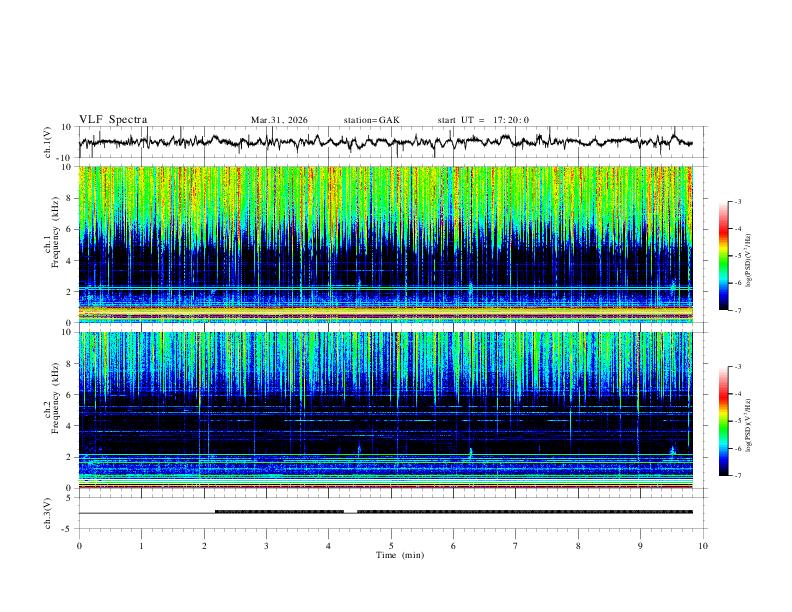The image size is (792, 612).
Task: Click the "-3" label on ch.1 color bar
Action: tap(738, 201)
